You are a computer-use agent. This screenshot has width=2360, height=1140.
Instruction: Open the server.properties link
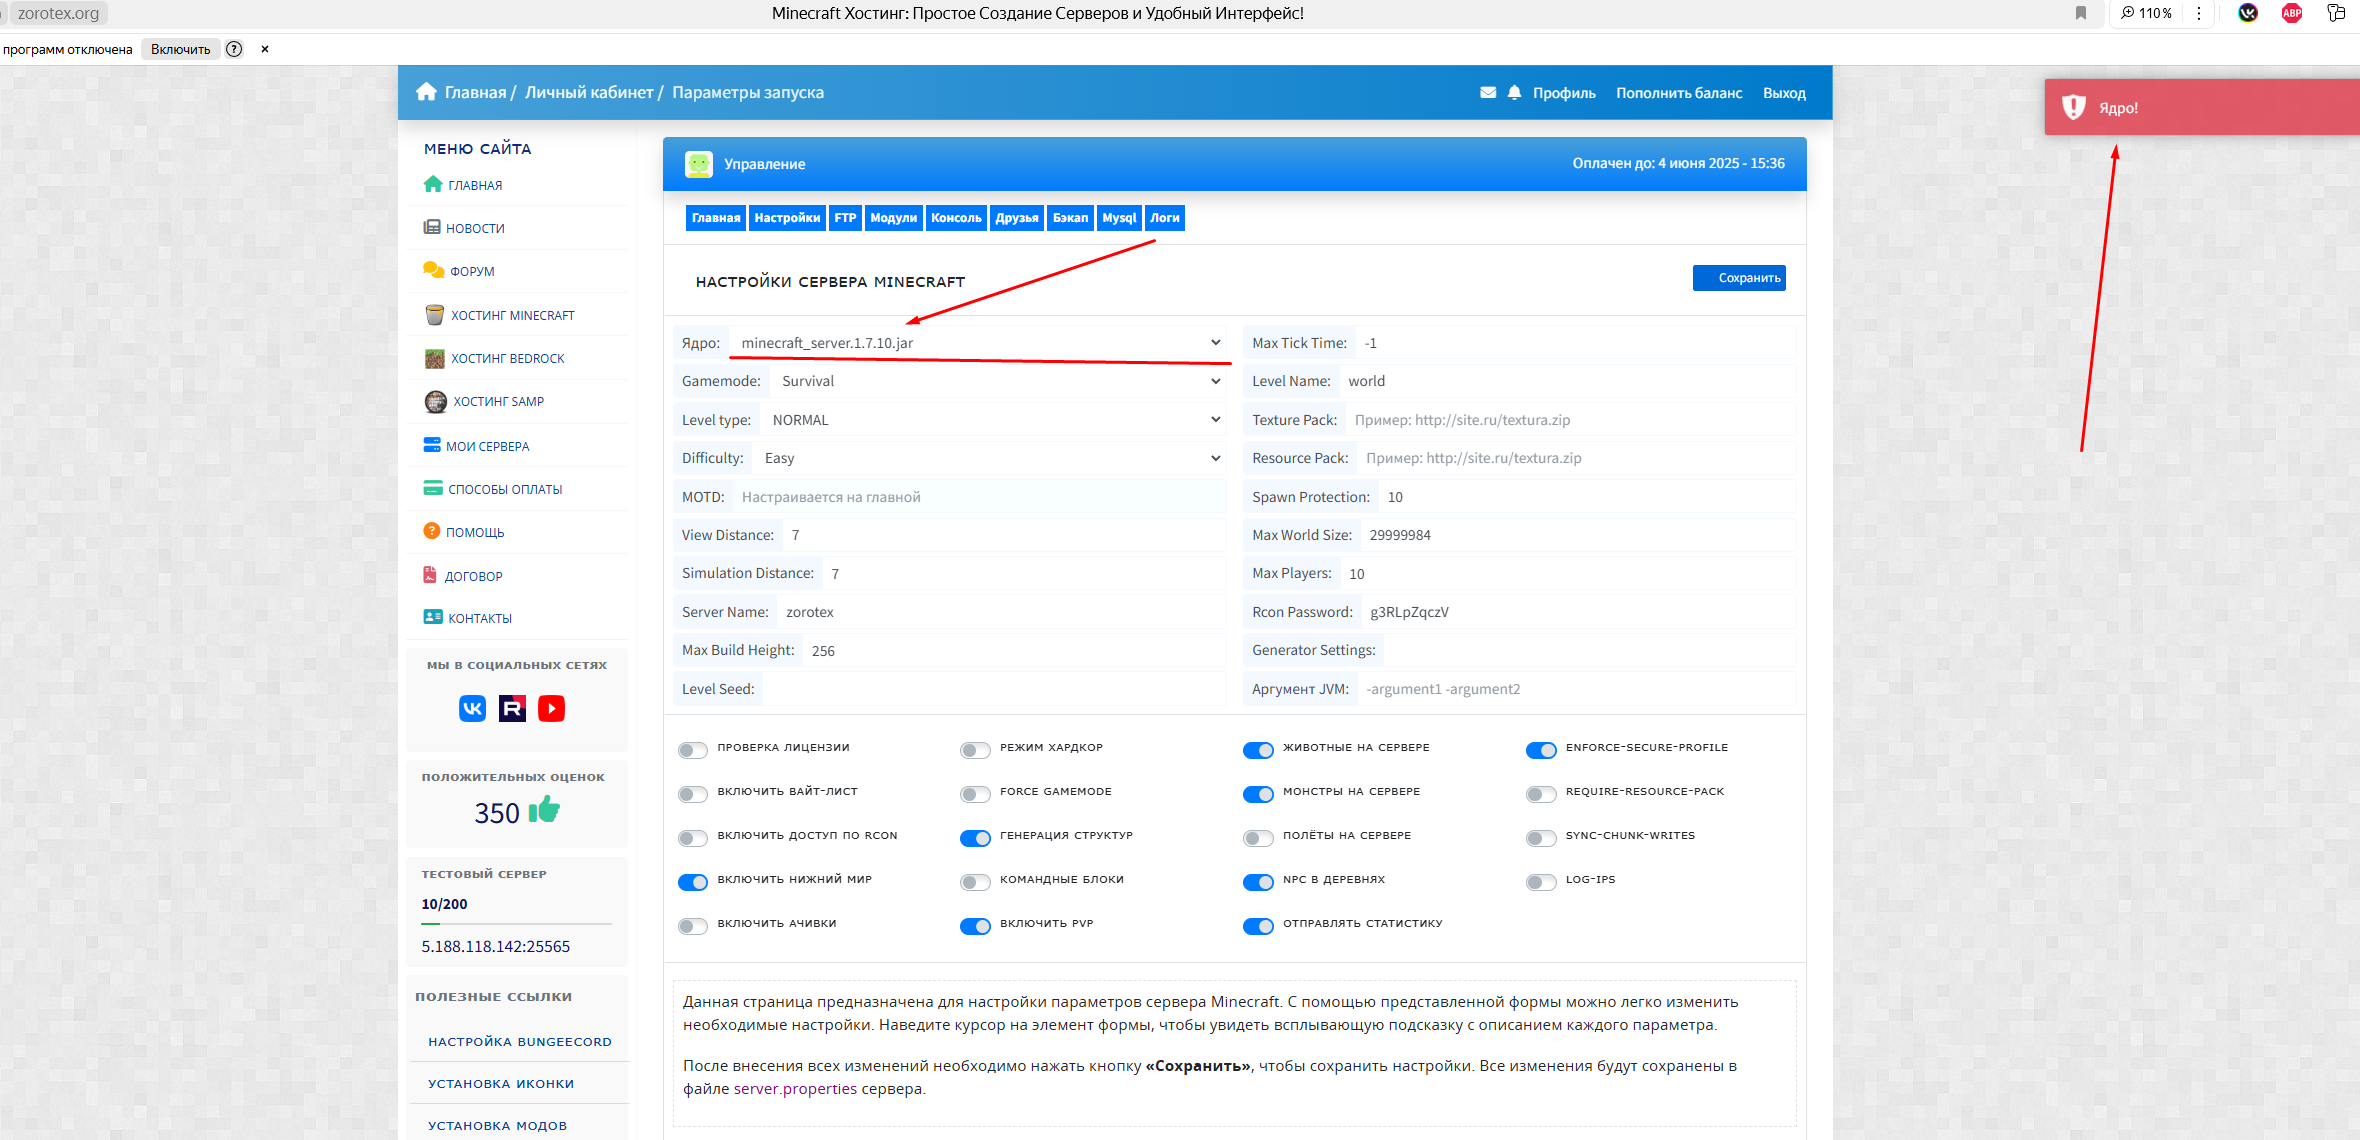[795, 1088]
